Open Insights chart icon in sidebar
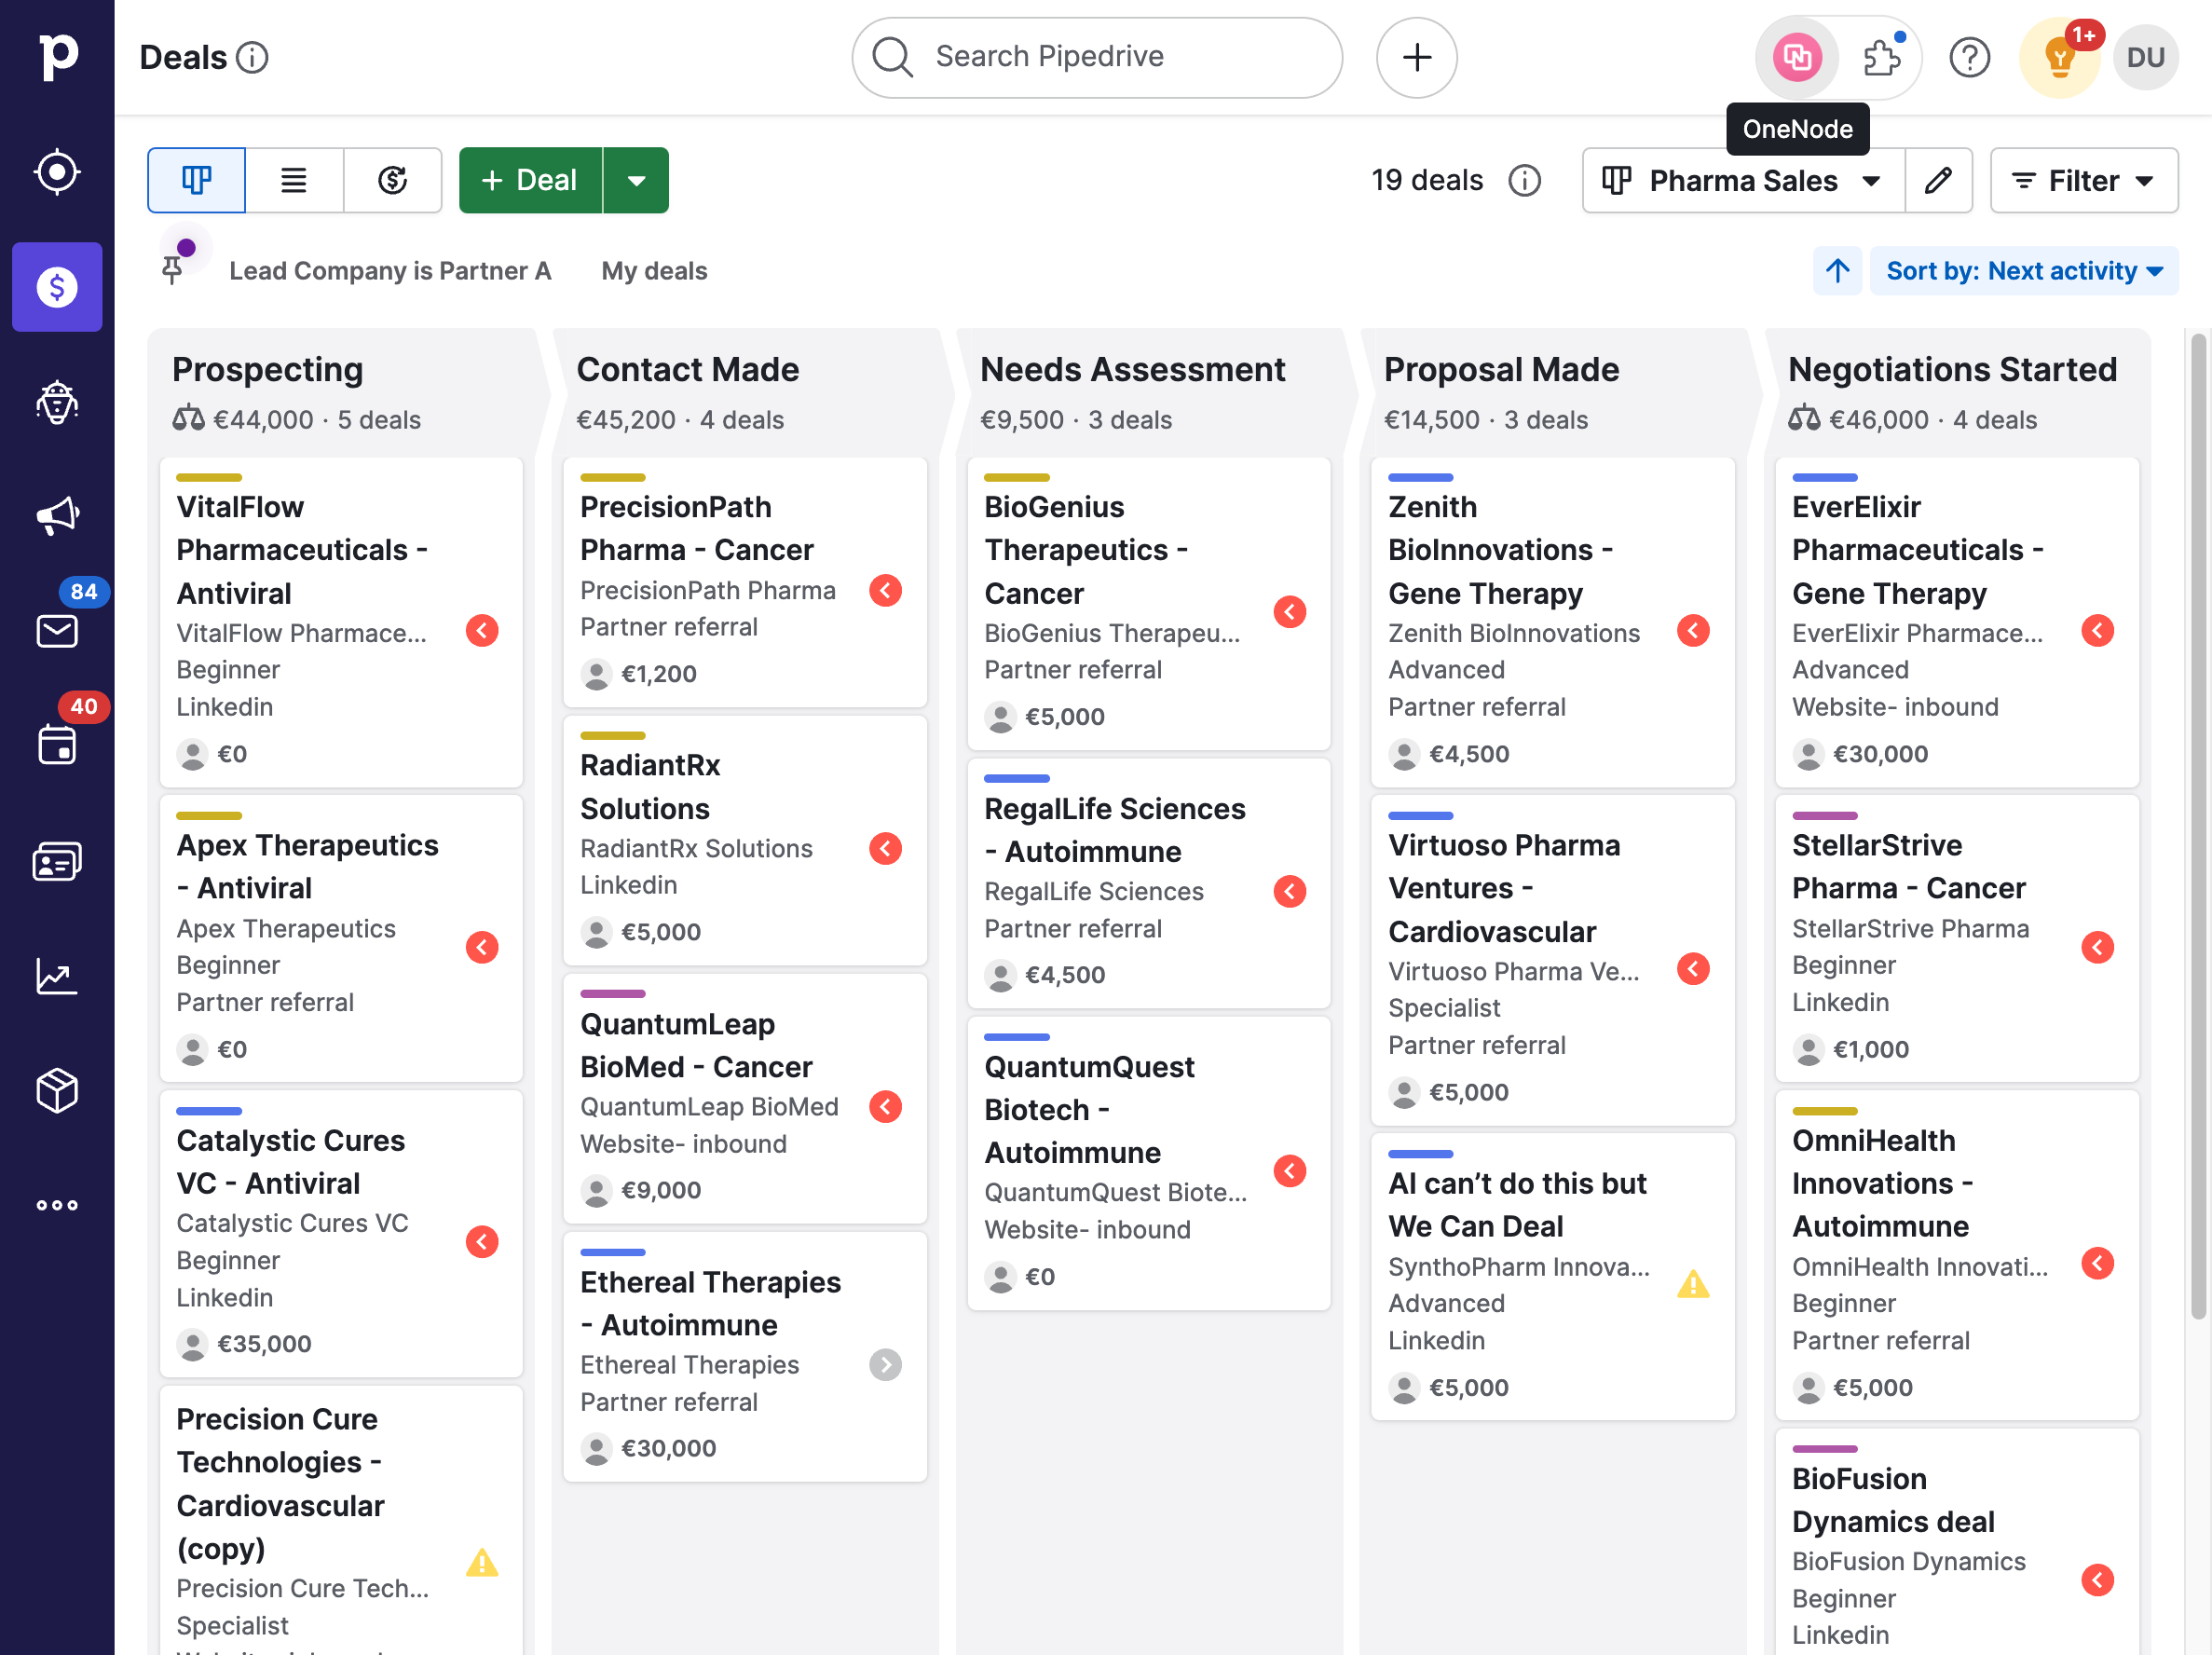The height and width of the screenshot is (1655, 2212). (57, 976)
